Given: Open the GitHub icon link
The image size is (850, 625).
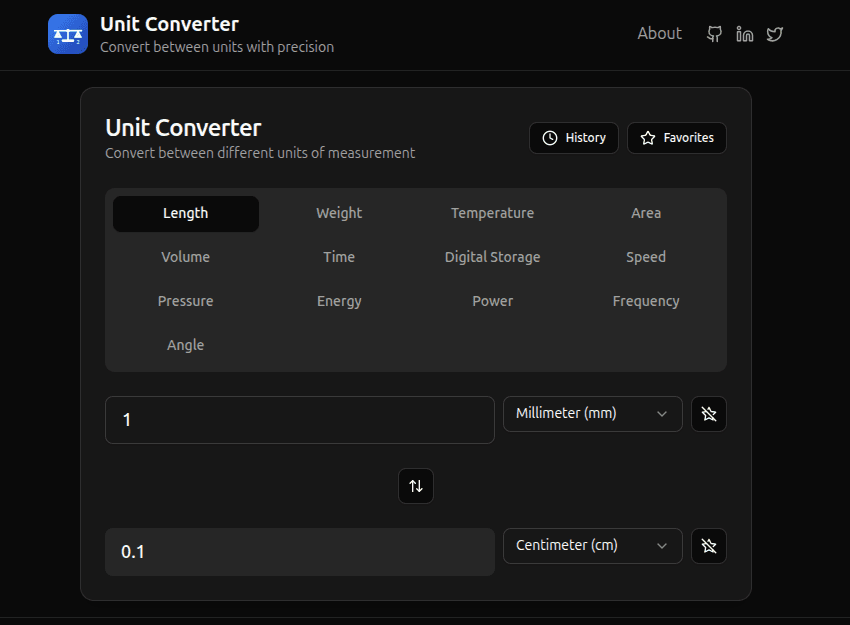Looking at the screenshot, I should click(x=714, y=34).
